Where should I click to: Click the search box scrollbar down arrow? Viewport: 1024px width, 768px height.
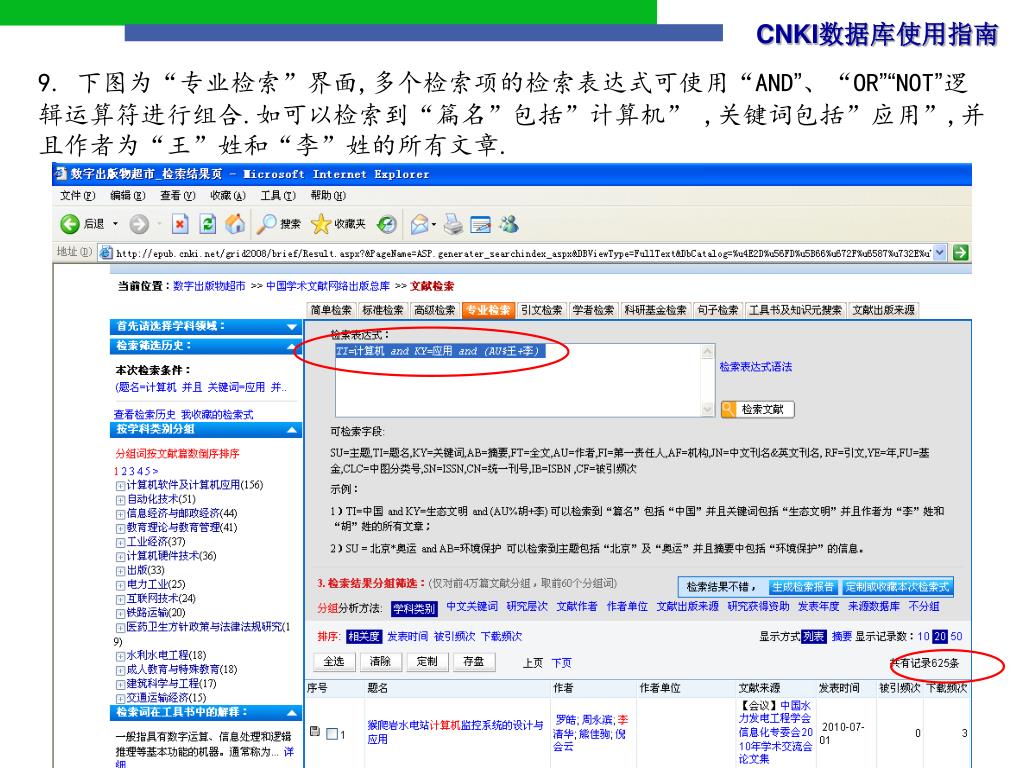[x=707, y=409]
